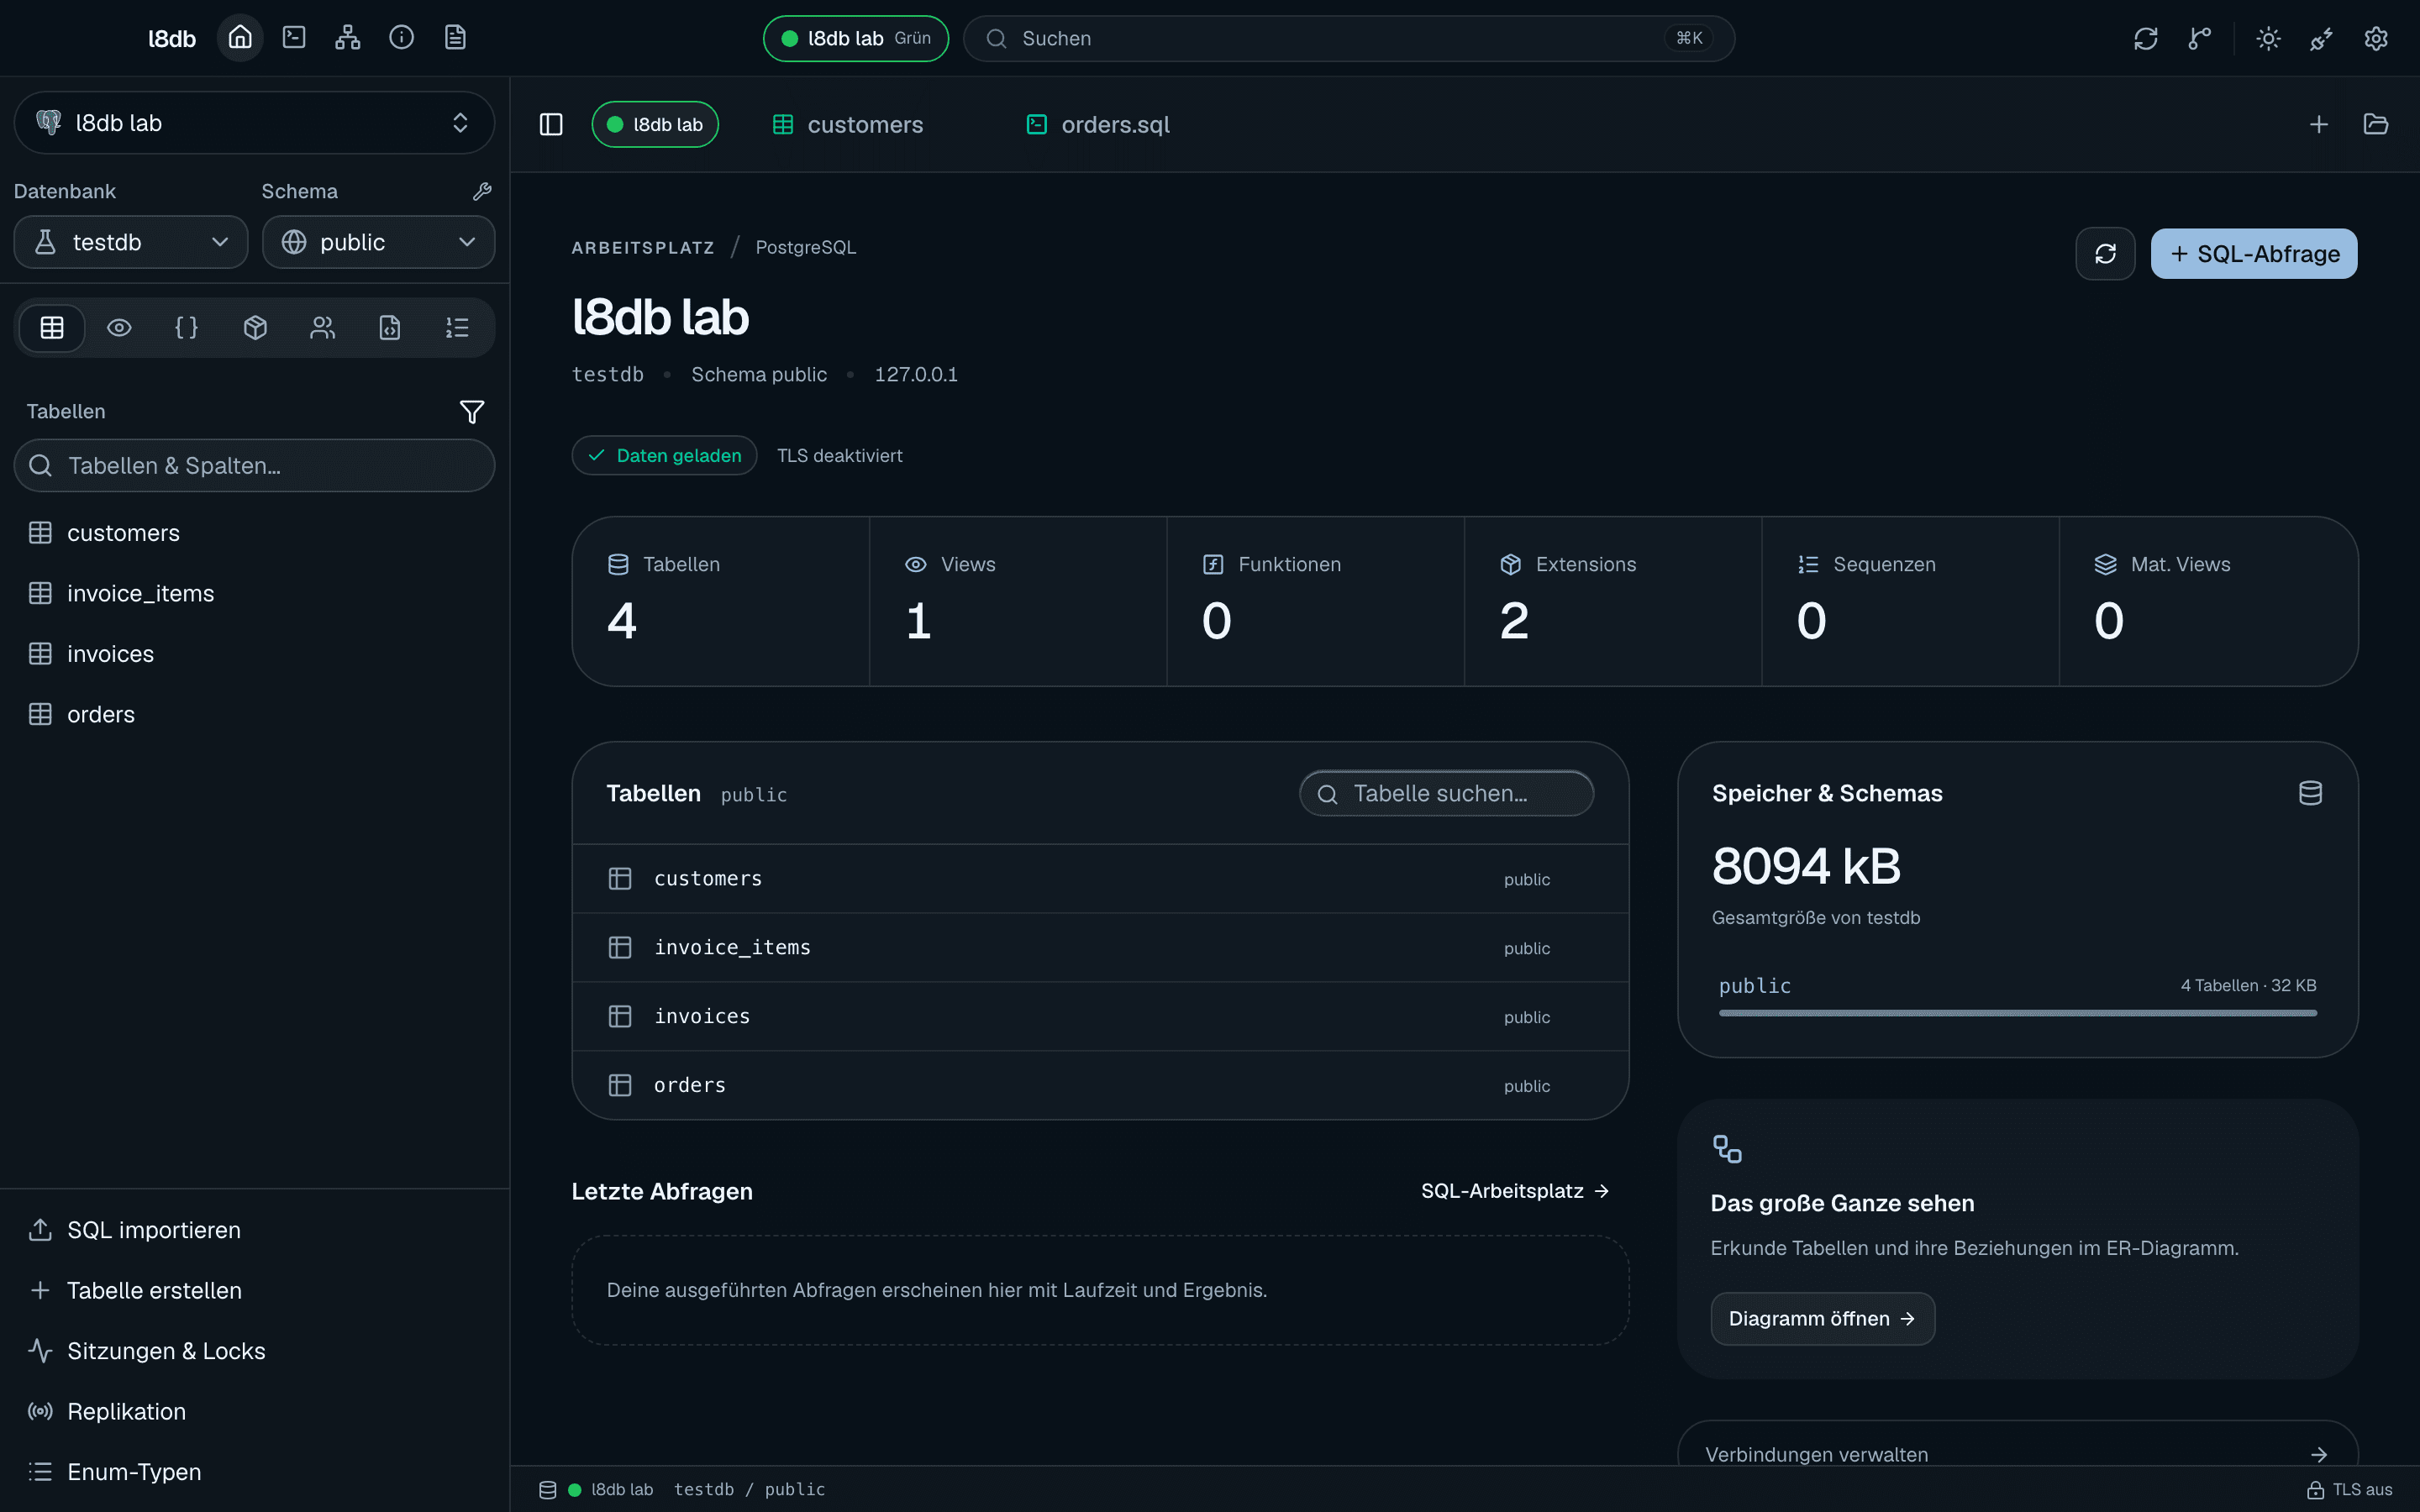Open Enum-Typen in sidebar

pyautogui.click(x=254, y=1472)
